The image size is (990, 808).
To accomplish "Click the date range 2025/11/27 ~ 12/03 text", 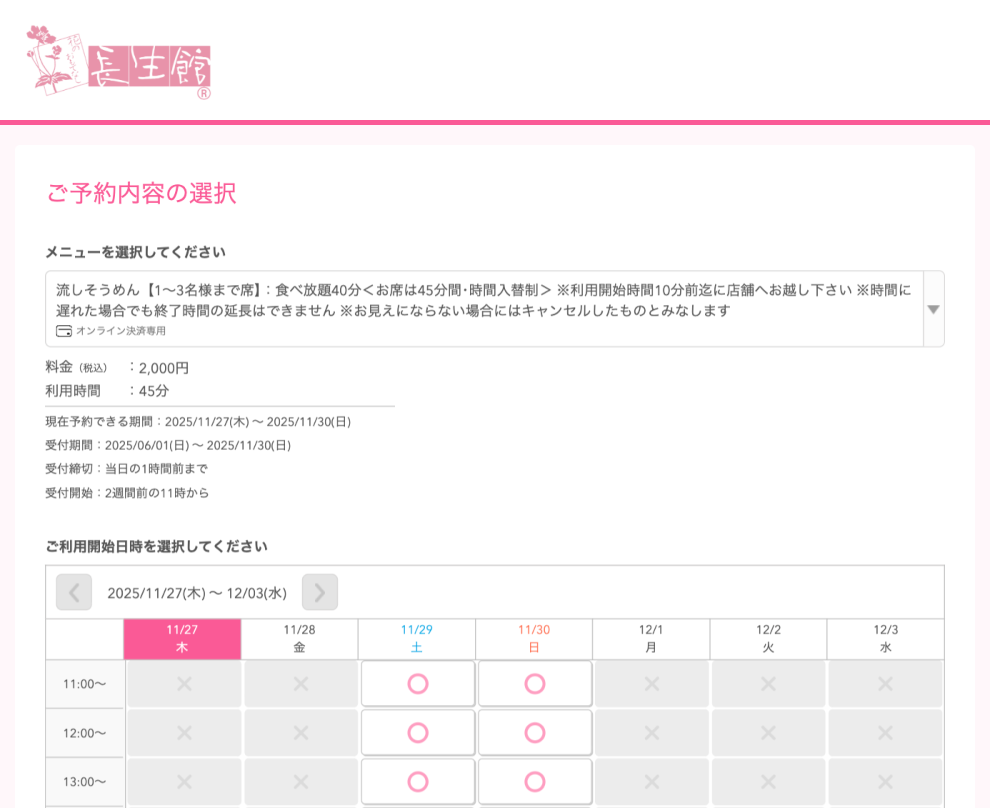I will pos(197,593).
